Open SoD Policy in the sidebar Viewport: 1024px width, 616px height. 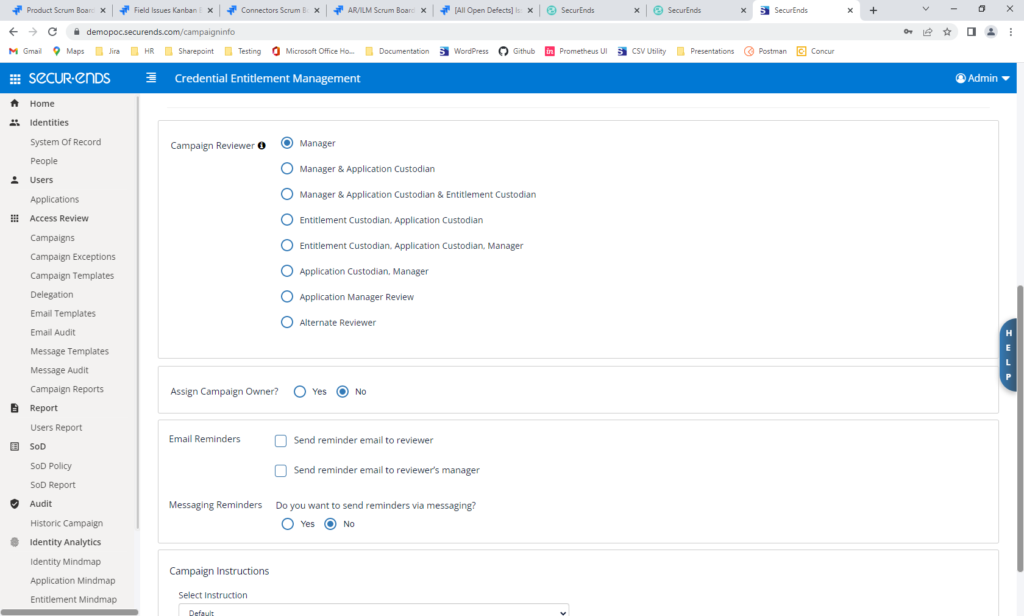click(x=51, y=466)
